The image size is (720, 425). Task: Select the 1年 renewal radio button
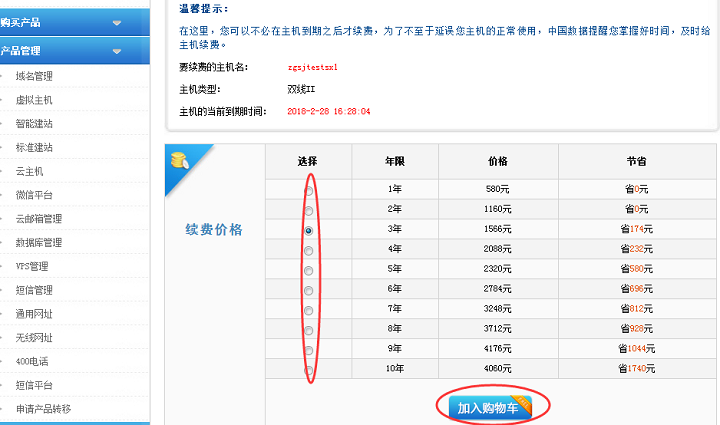pyautogui.click(x=308, y=190)
